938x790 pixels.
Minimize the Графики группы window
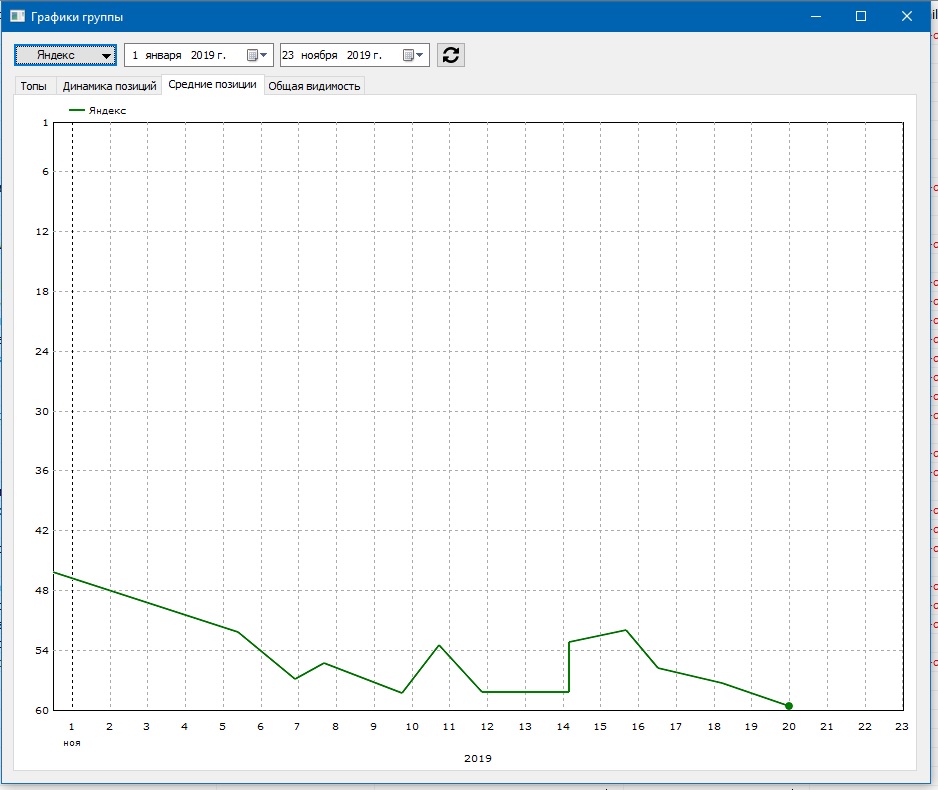click(x=815, y=17)
